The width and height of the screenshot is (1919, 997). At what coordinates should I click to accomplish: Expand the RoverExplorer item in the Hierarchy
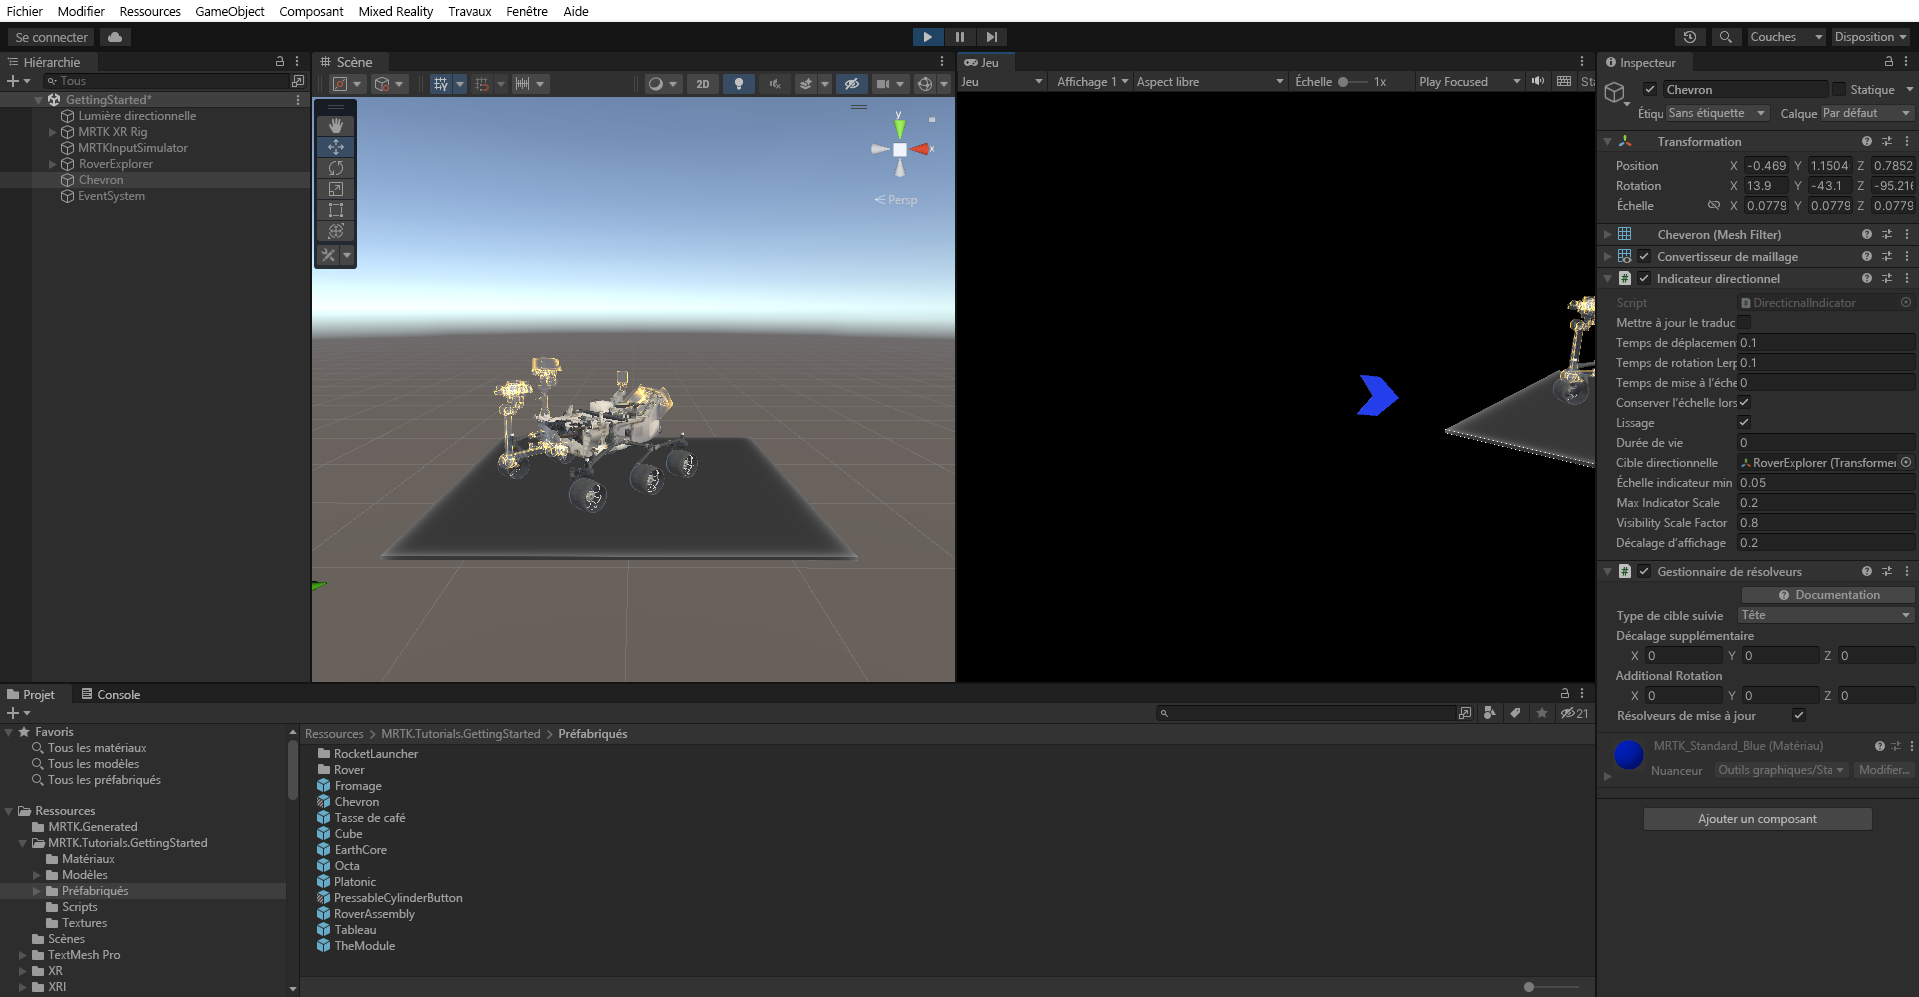click(x=51, y=164)
